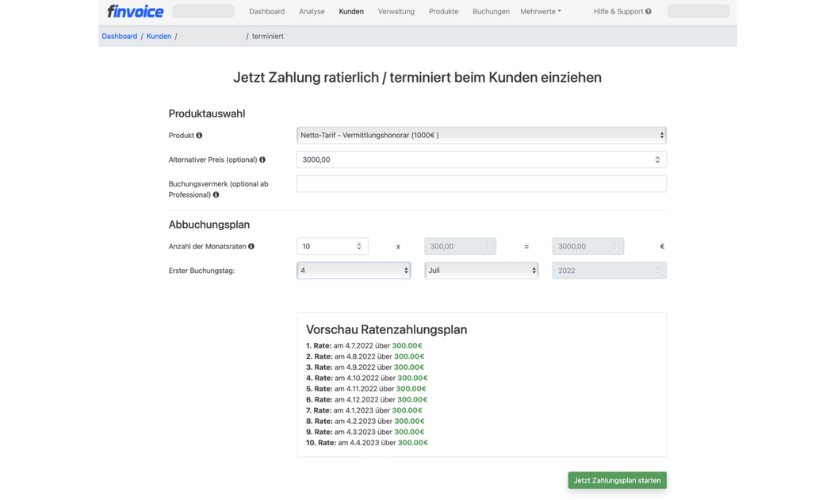The width and height of the screenshot is (836, 500).
Task: Click the disabled rate amount field 300,00
Action: point(460,246)
